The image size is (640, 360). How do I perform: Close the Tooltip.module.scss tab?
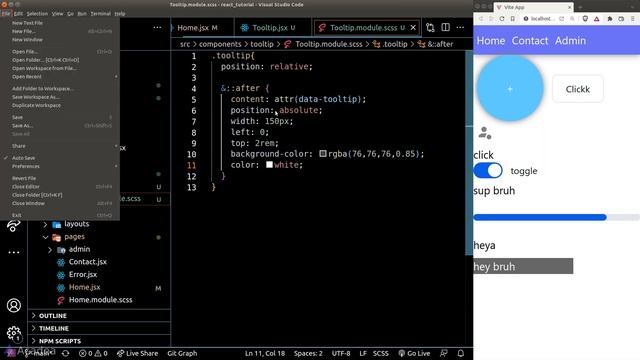tap(413, 27)
